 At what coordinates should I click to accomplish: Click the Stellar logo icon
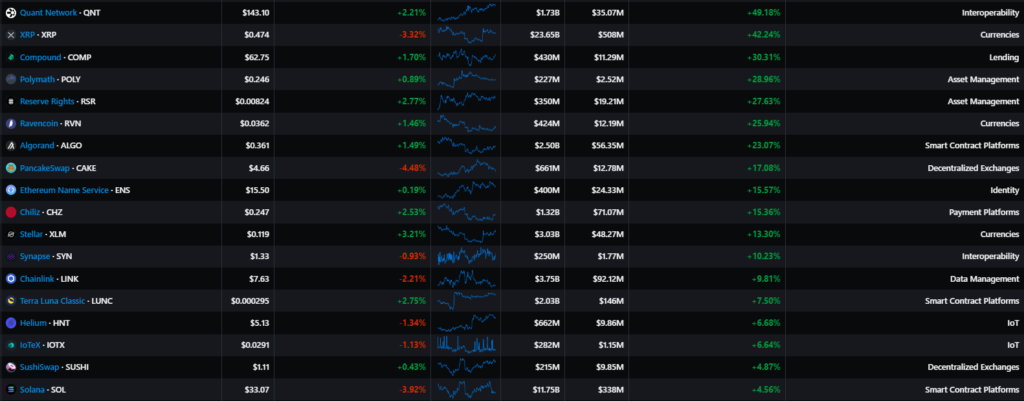(x=10, y=234)
